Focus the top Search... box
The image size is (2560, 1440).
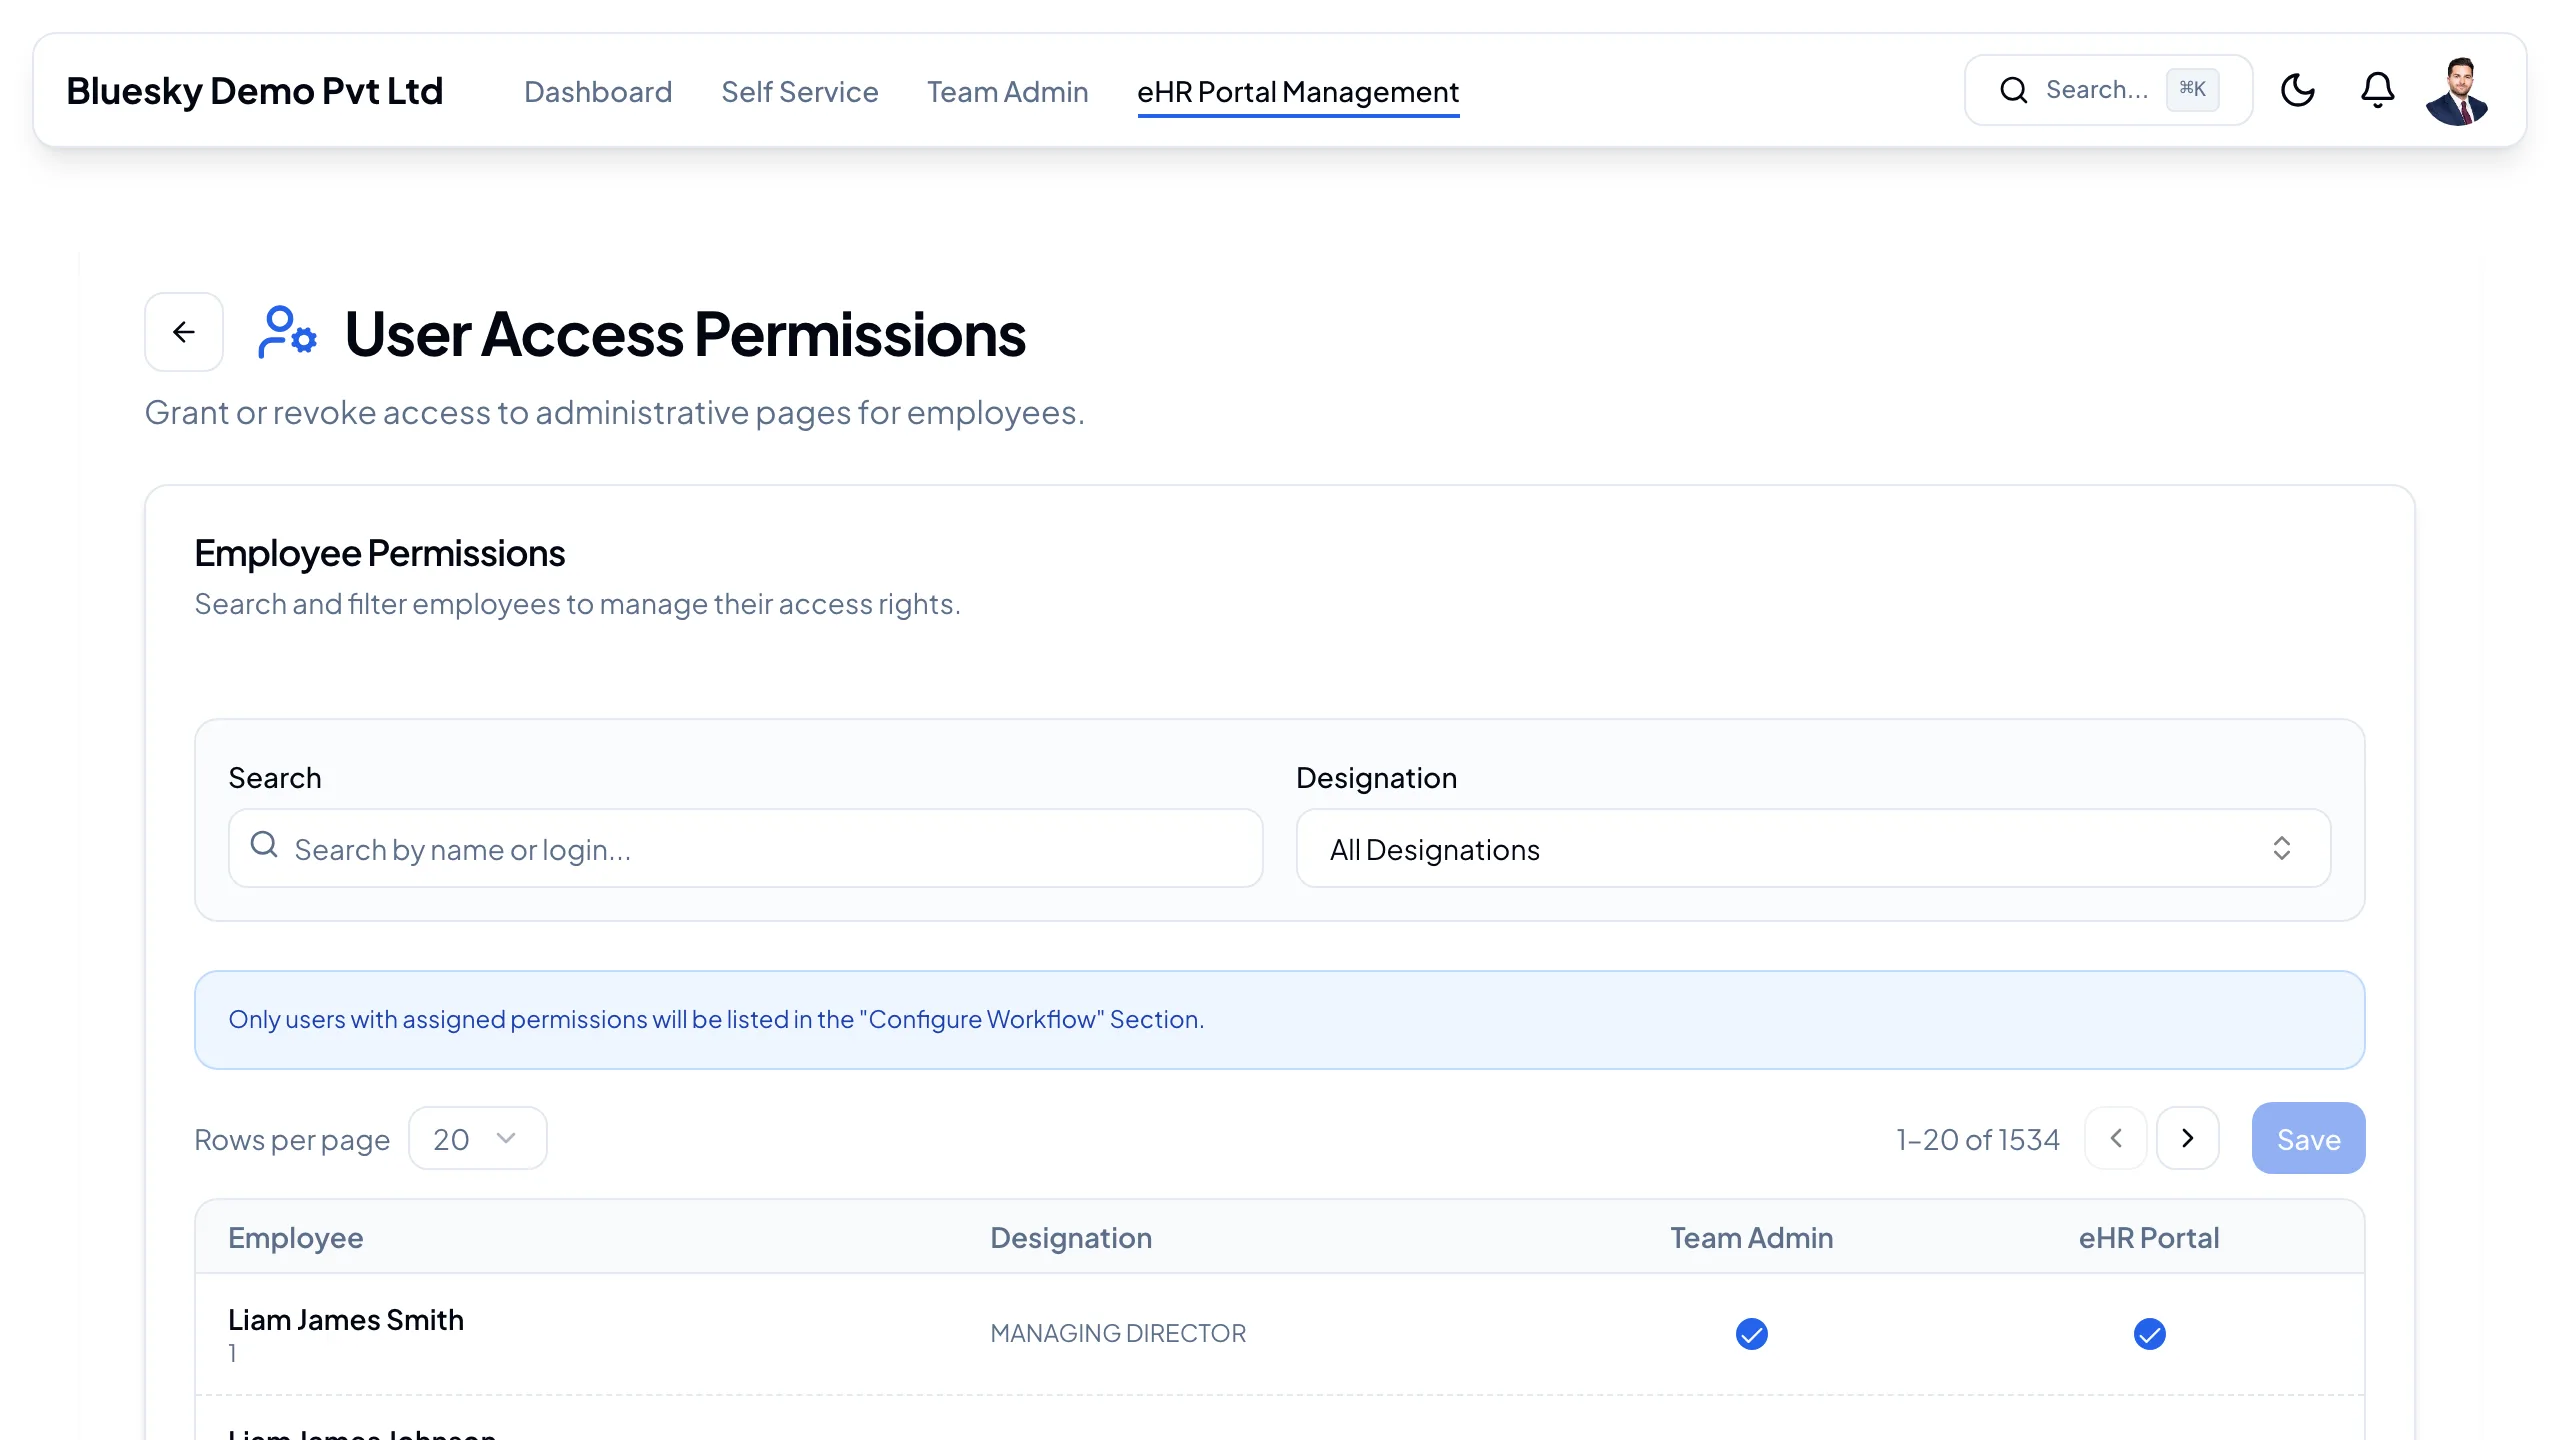pyautogui.click(x=2109, y=90)
